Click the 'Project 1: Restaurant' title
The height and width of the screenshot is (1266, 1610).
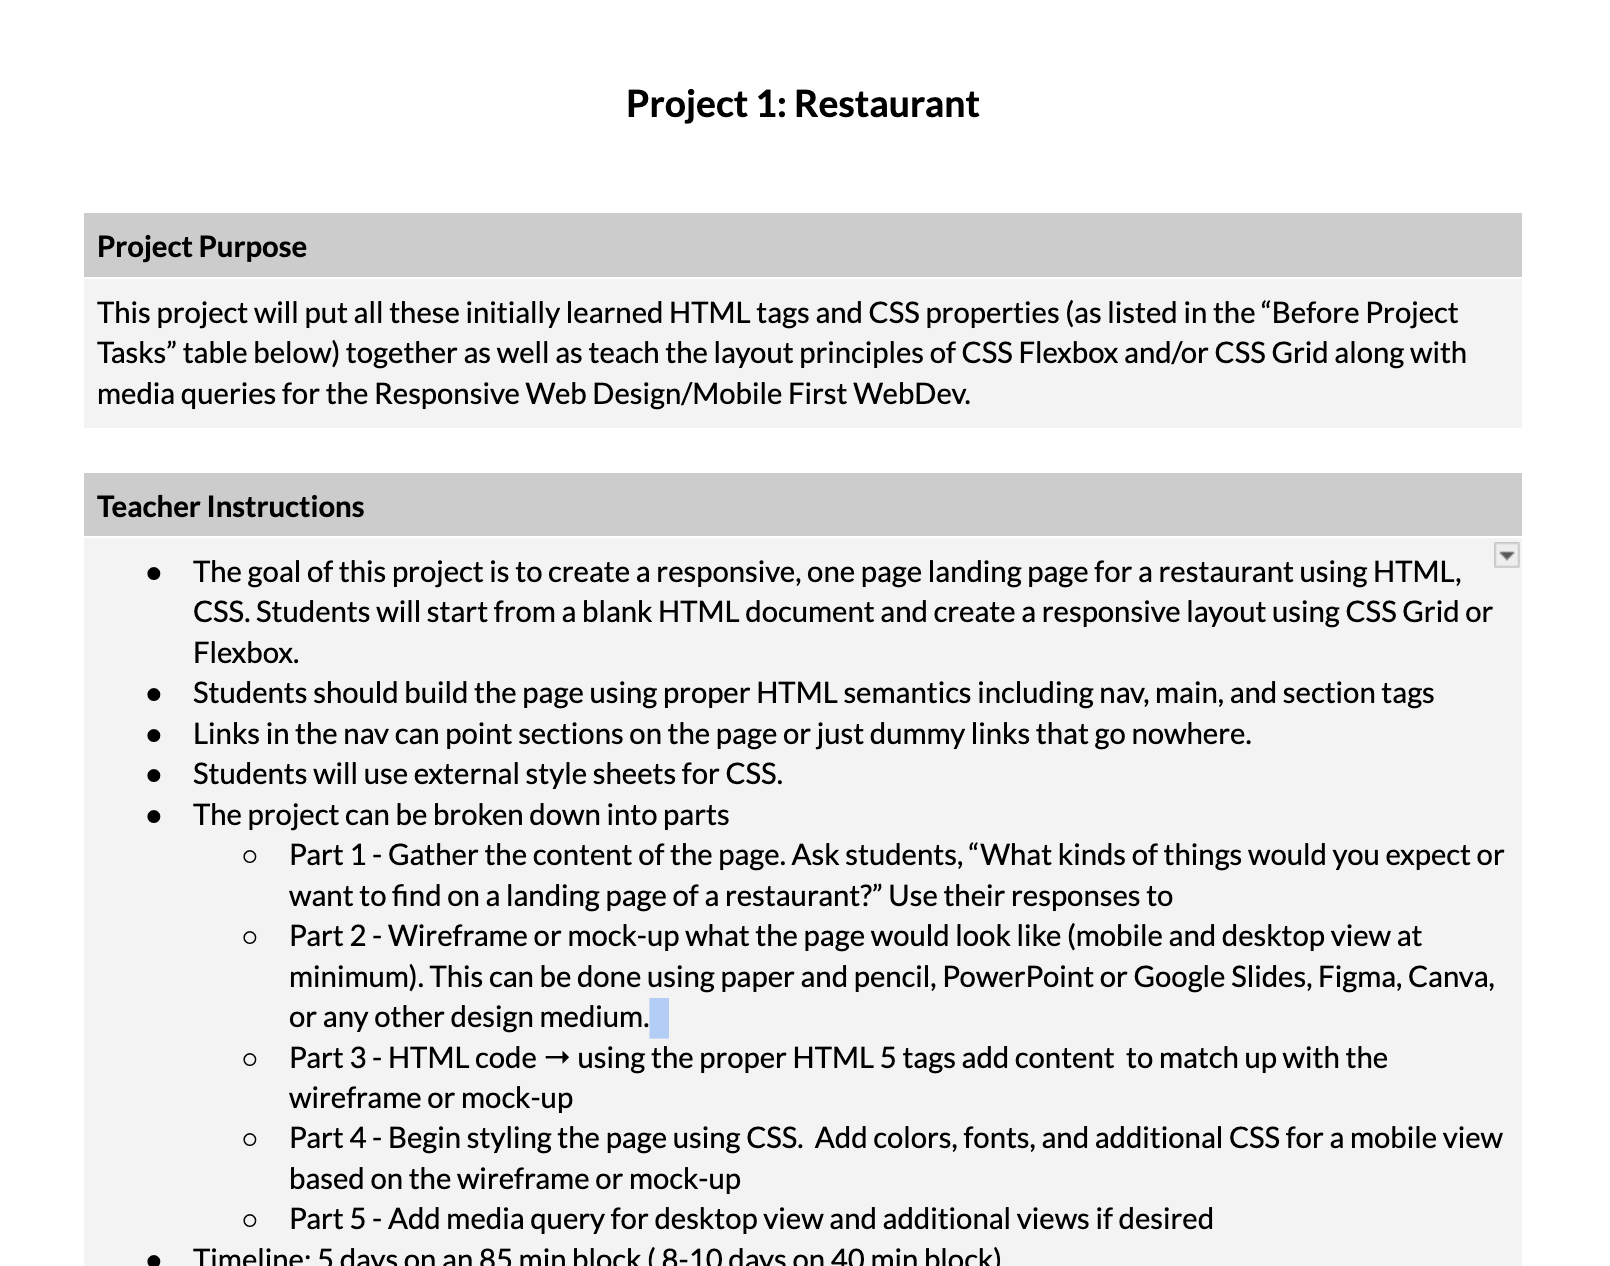pyautogui.click(x=802, y=104)
